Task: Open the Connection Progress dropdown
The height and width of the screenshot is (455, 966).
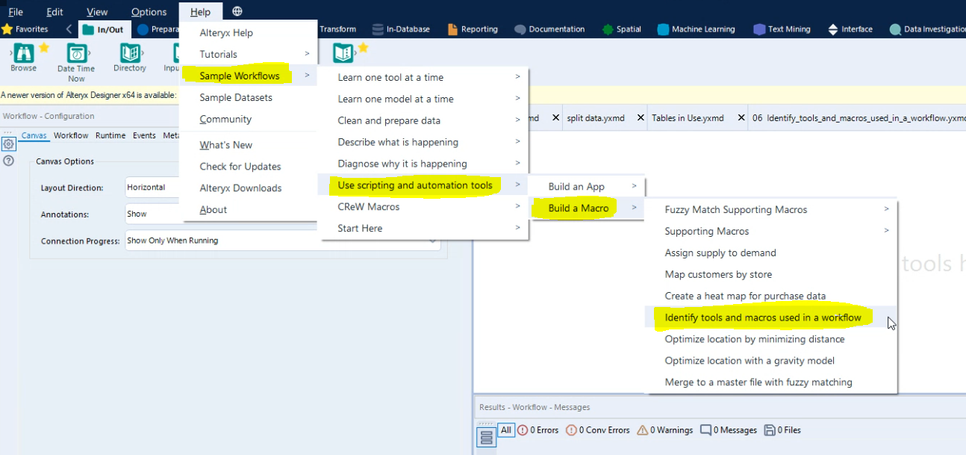Action: click(283, 241)
